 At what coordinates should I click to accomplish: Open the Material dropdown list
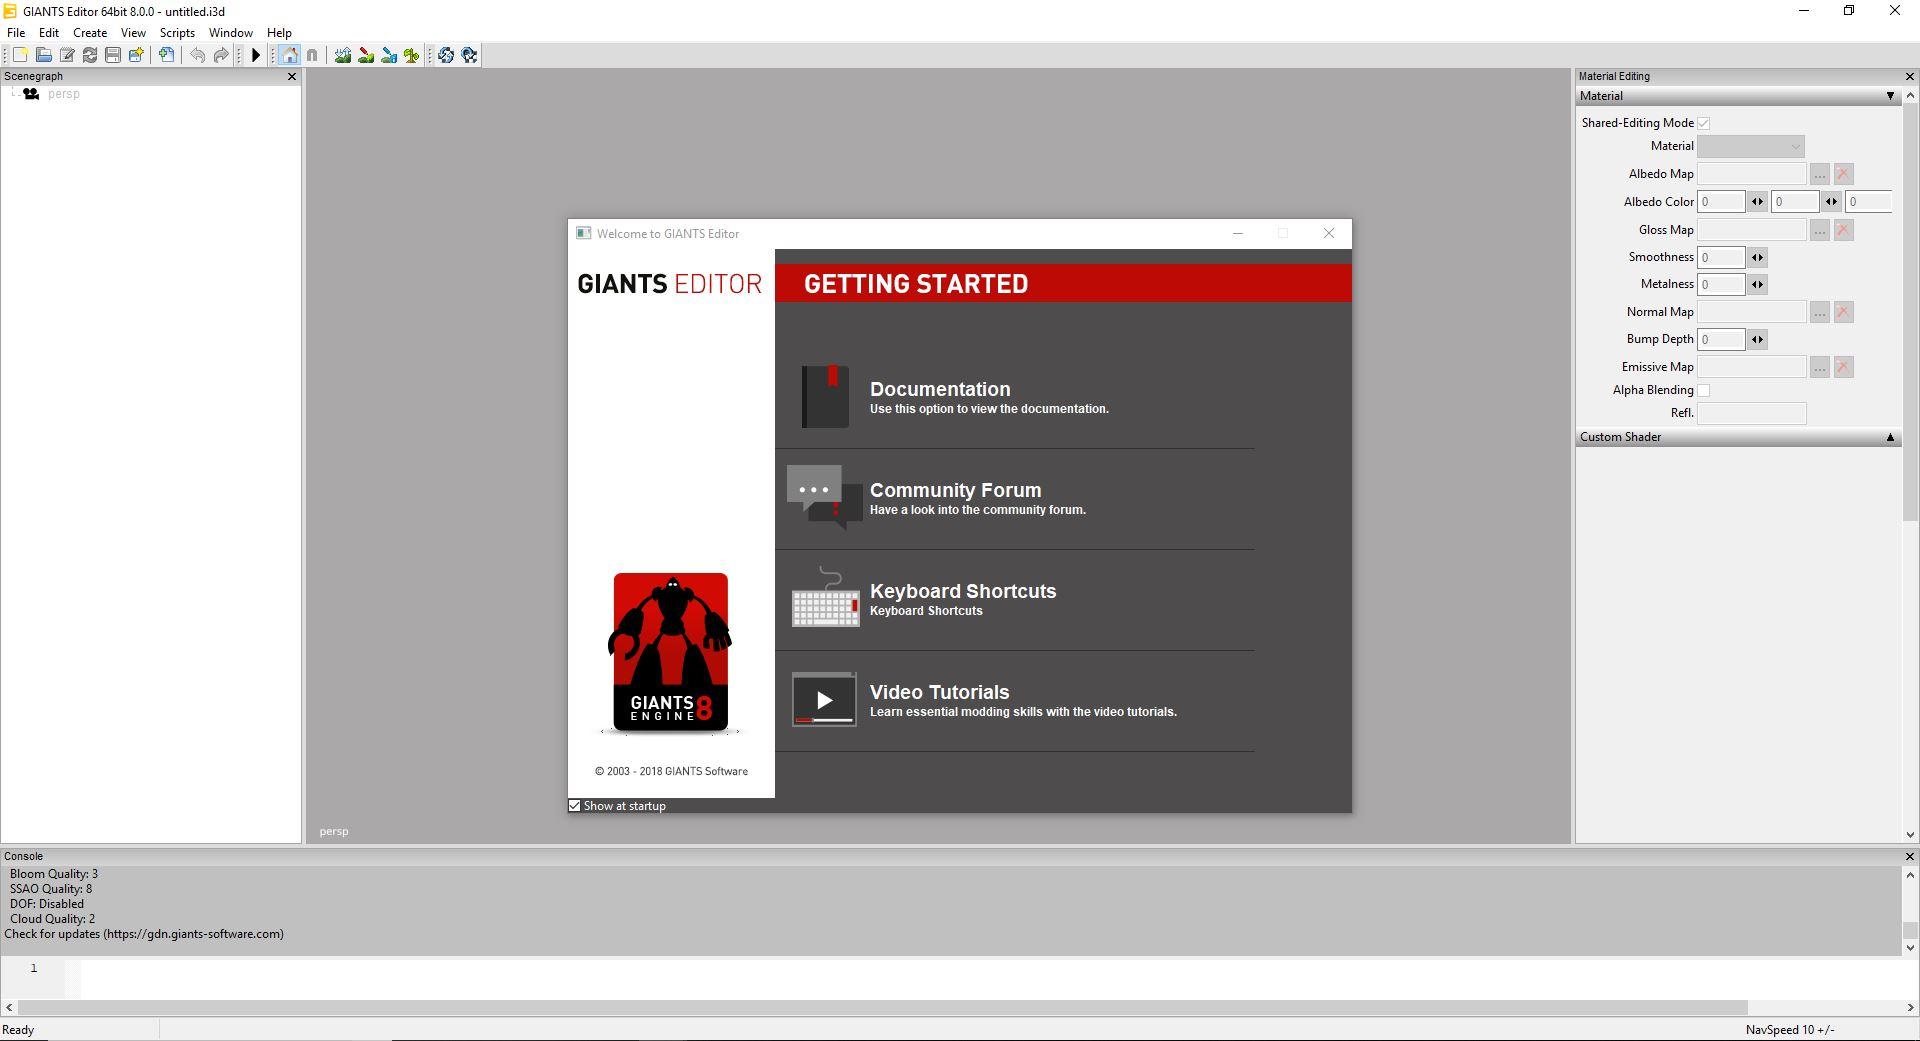coord(1795,146)
